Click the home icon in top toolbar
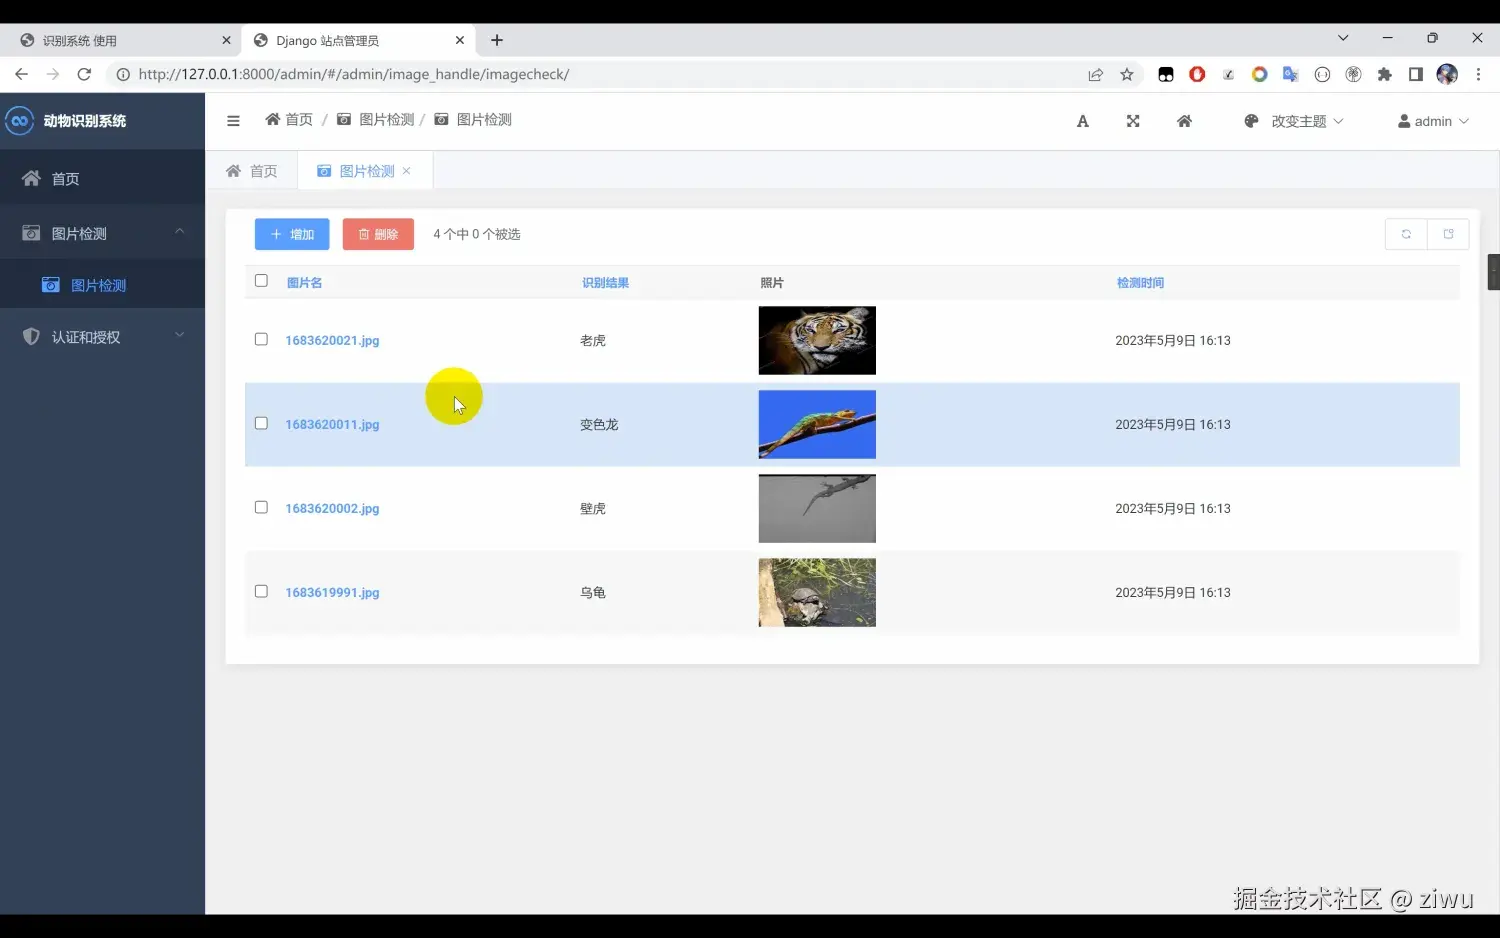Image resolution: width=1500 pixels, height=938 pixels. pos(1184,121)
